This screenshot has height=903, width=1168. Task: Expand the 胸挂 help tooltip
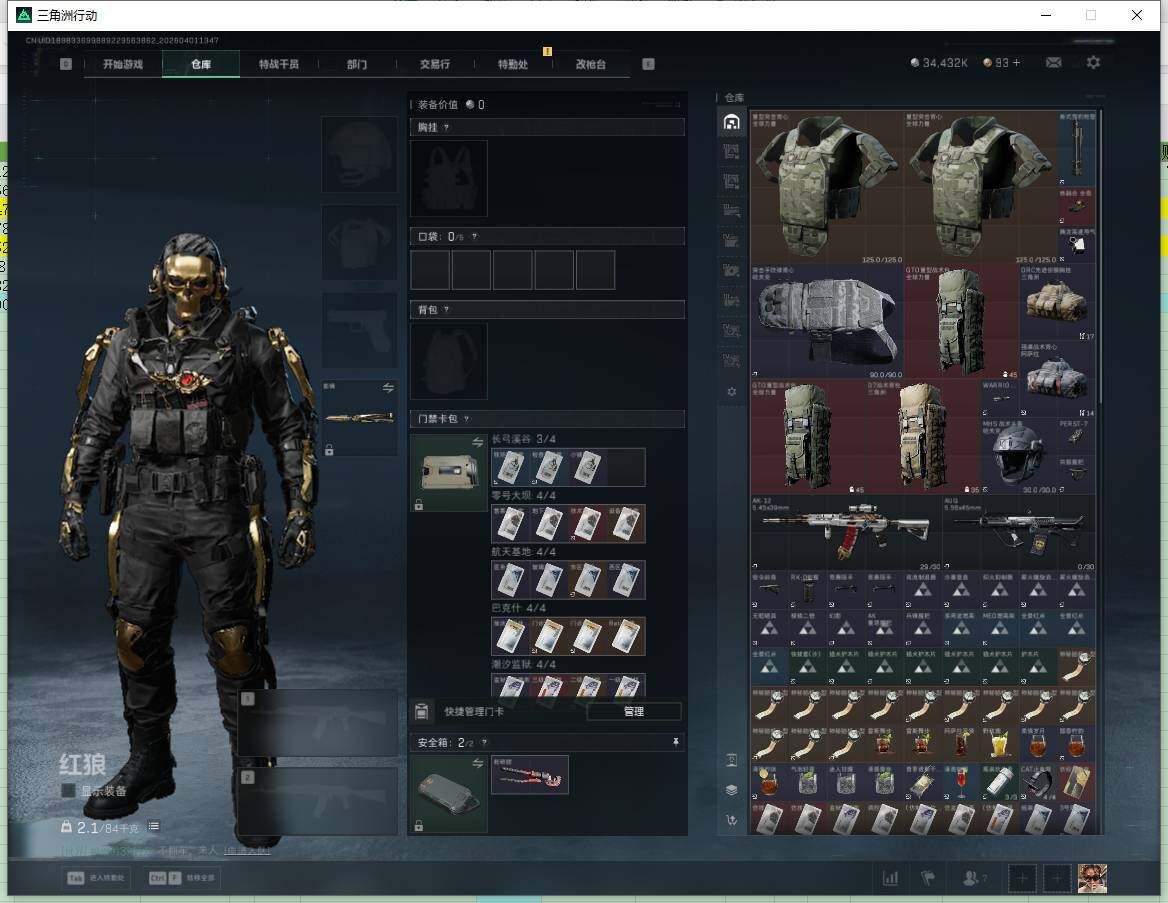(x=446, y=128)
